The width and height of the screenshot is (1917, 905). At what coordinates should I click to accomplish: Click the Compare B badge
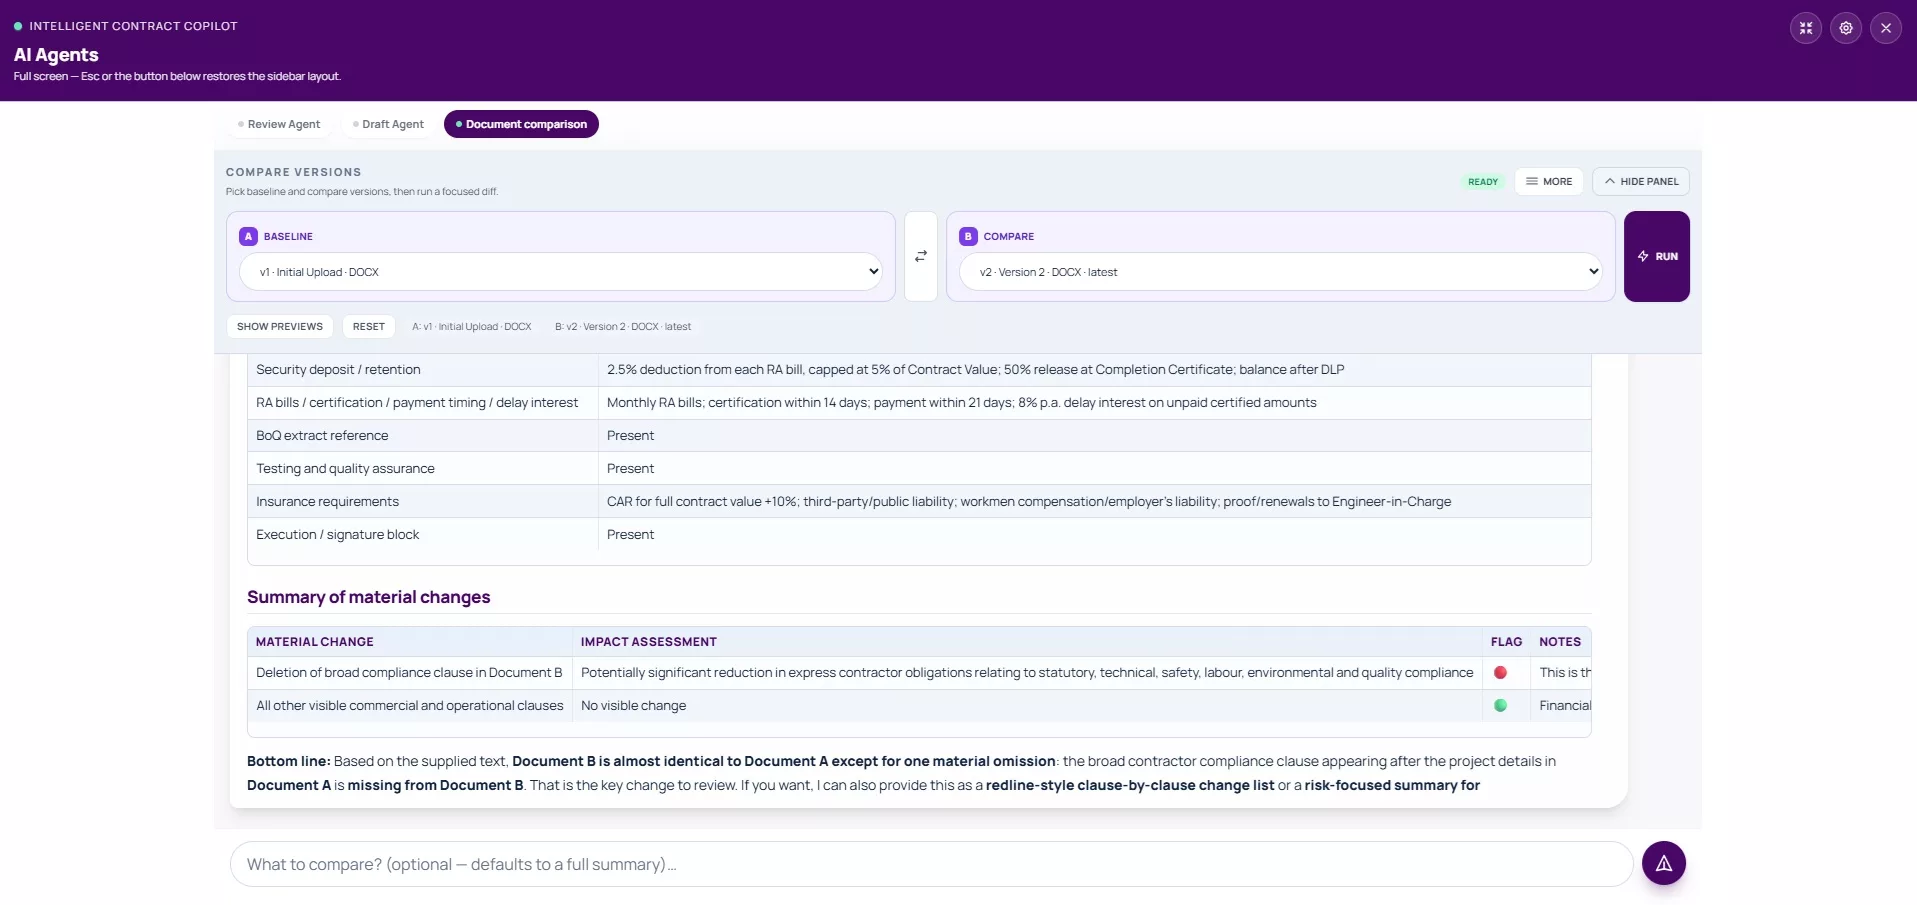(x=968, y=237)
